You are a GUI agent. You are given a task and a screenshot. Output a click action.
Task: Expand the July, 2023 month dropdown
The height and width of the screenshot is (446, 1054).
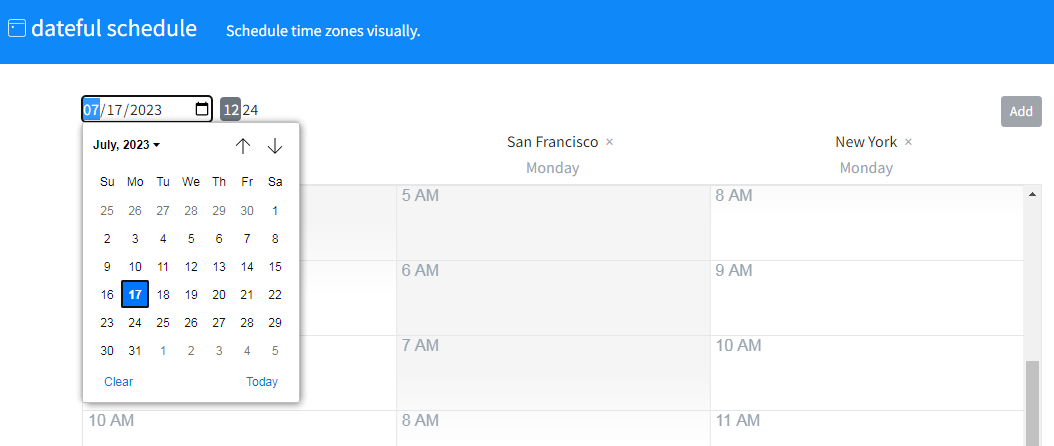[126, 145]
